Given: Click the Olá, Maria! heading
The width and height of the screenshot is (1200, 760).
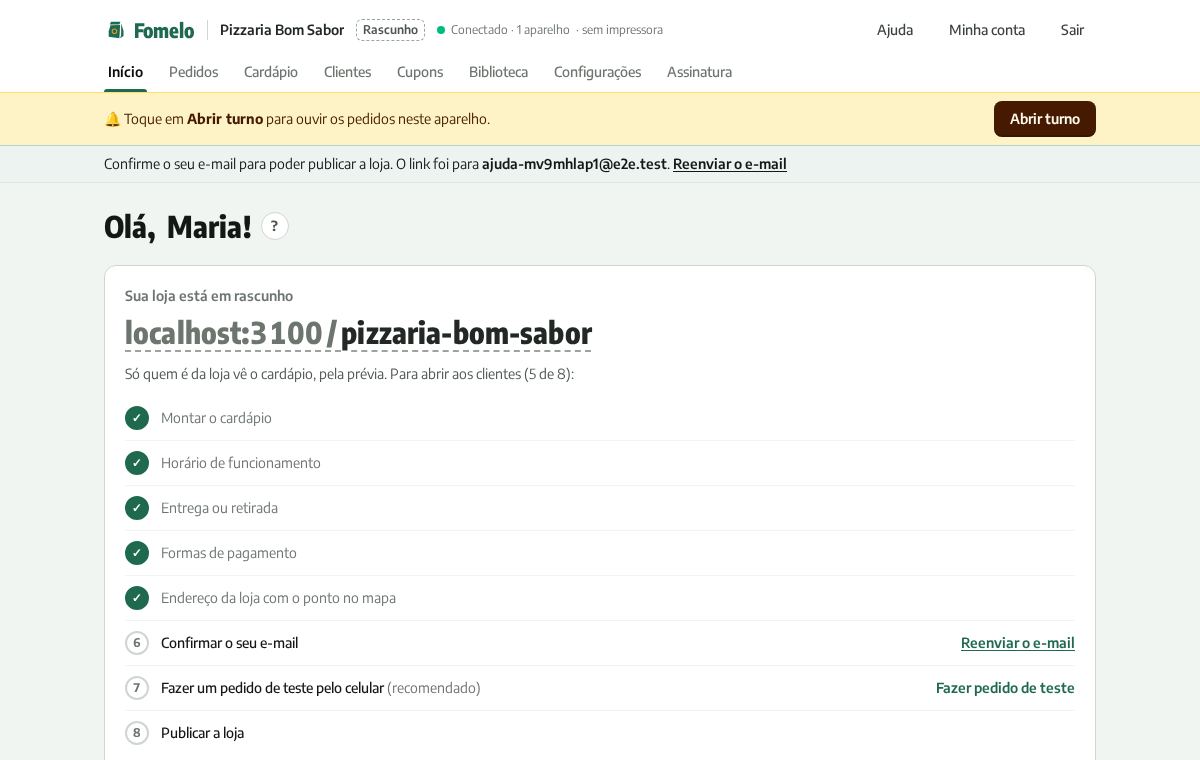Looking at the screenshot, I should tap(178, 227).
